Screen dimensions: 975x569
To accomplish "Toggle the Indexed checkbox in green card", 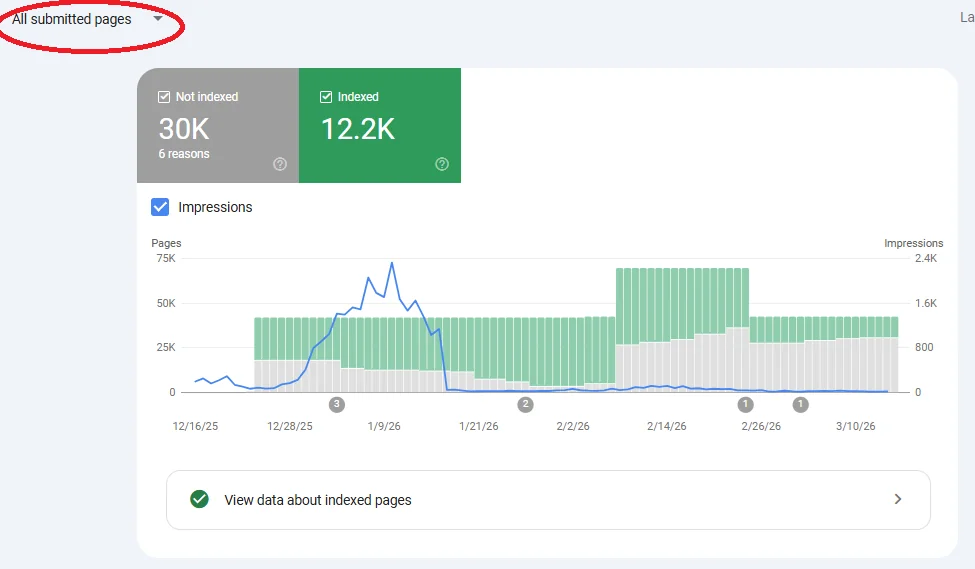I will click(326, 97).
